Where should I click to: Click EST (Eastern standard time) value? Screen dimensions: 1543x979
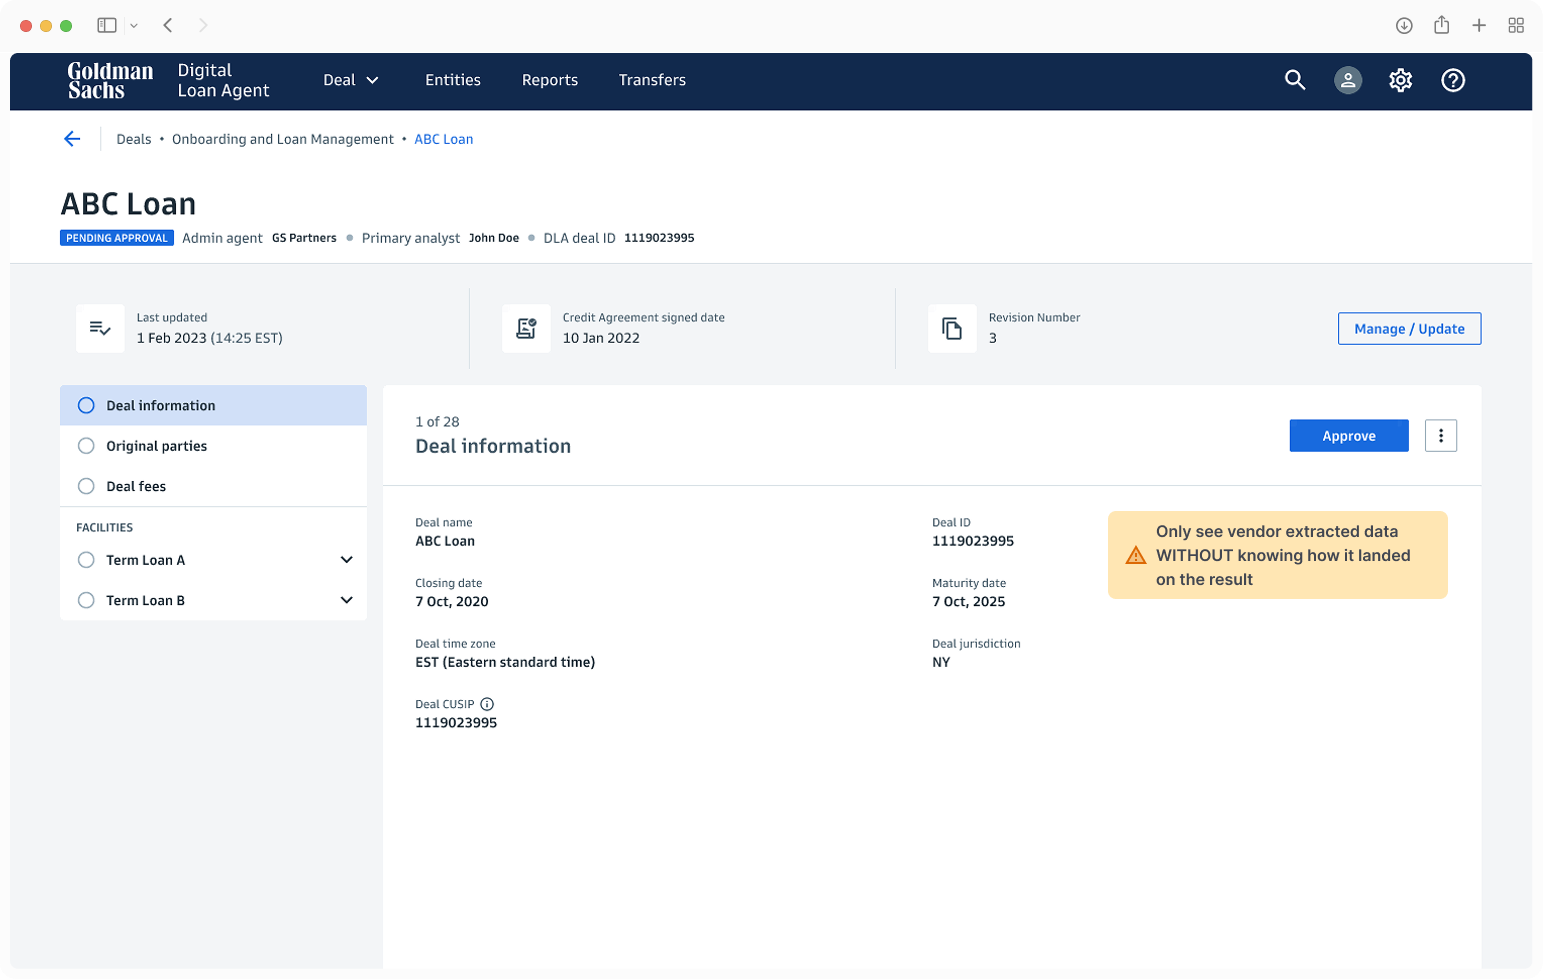pos(505,662)
